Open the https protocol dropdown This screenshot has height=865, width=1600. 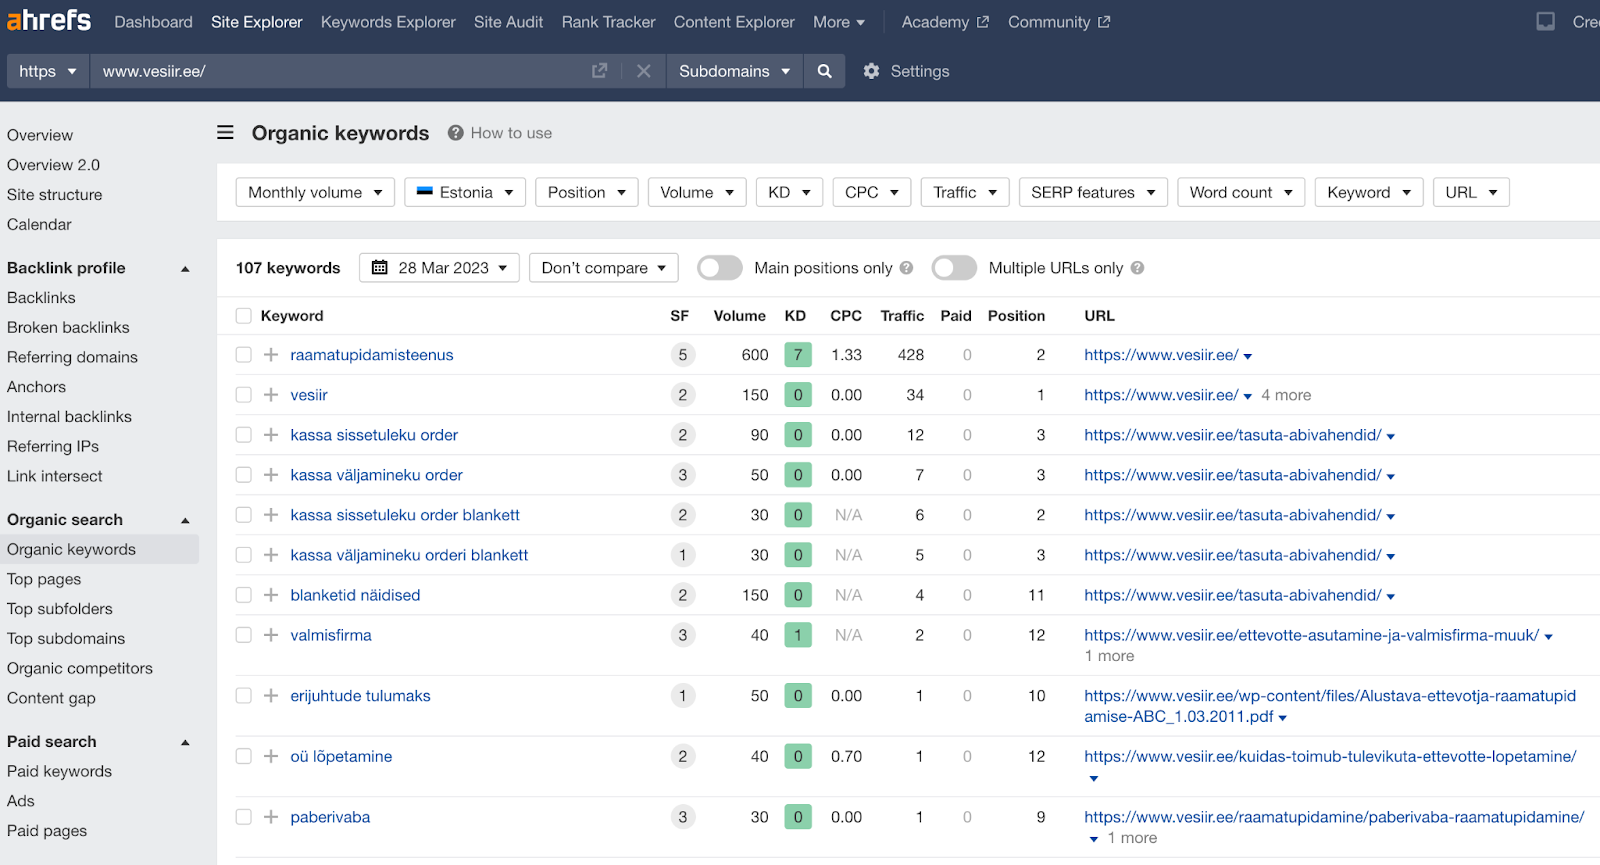(48, 71)
